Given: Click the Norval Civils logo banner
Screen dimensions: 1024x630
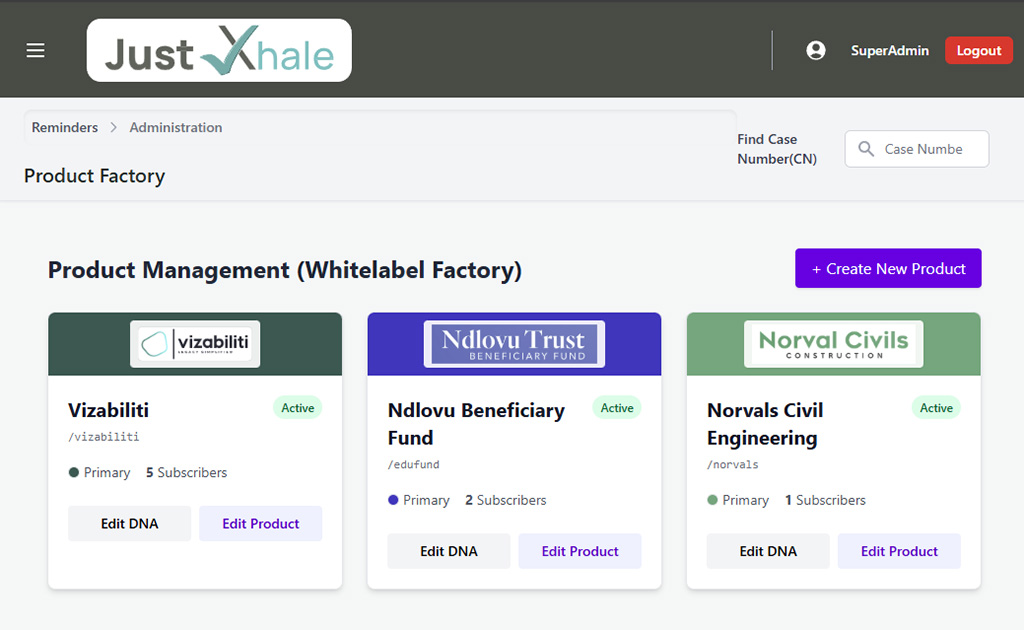Looking at the screenshot, I should pyautogui.click(x=833, y=344).
